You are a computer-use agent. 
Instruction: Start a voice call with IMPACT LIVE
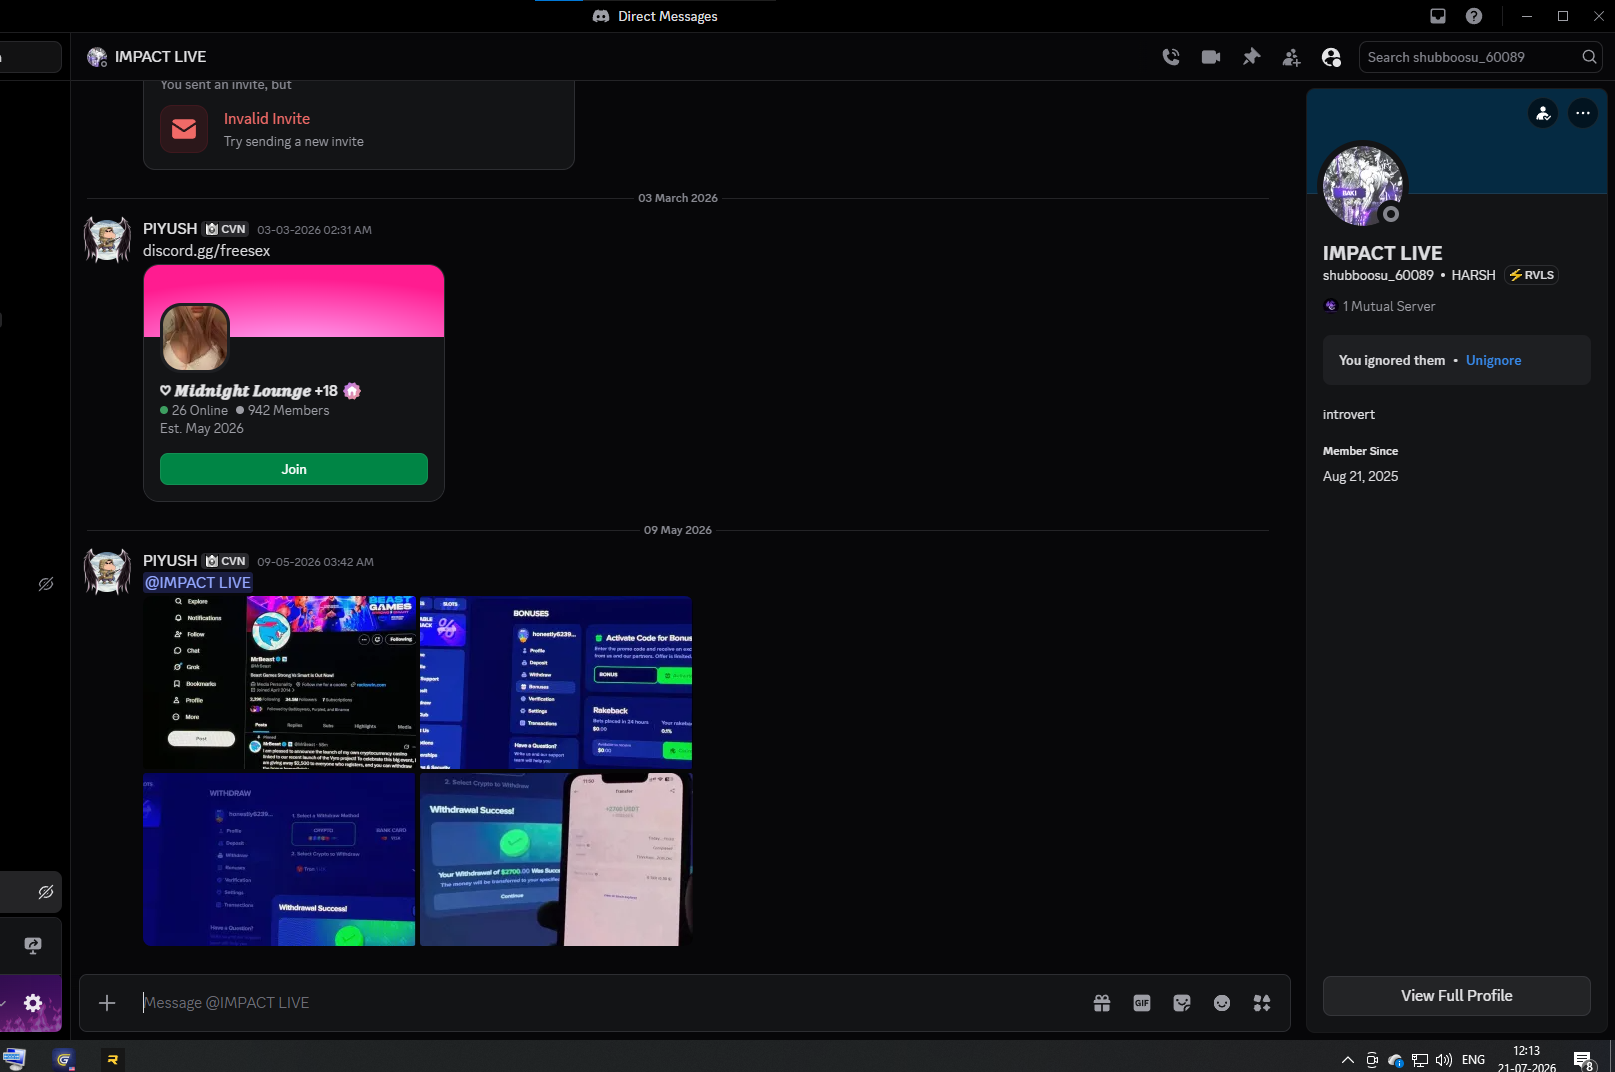pos(1171,57)
